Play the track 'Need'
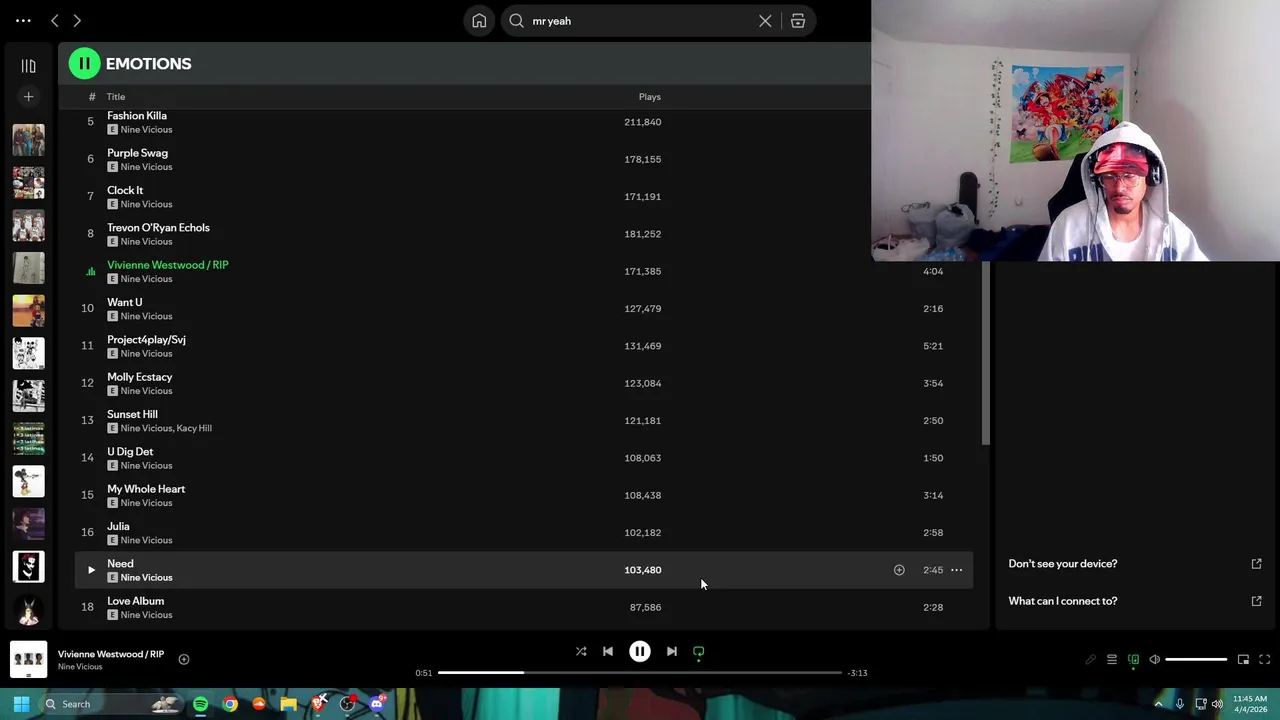Screen dimensions: 1280x720 (x=91, y=570)
